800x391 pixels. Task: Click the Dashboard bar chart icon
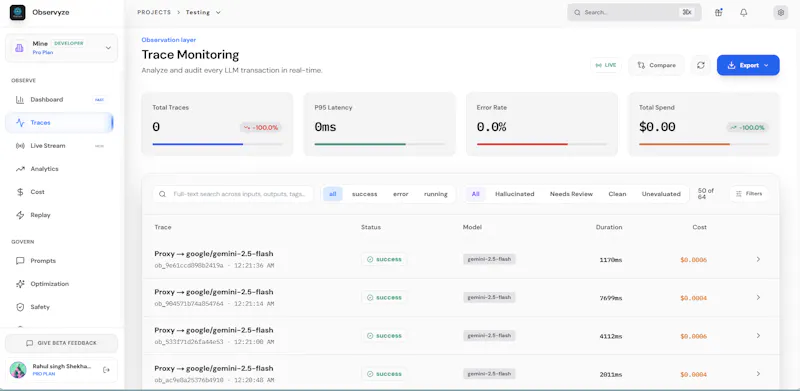click(x=20, y=100)
